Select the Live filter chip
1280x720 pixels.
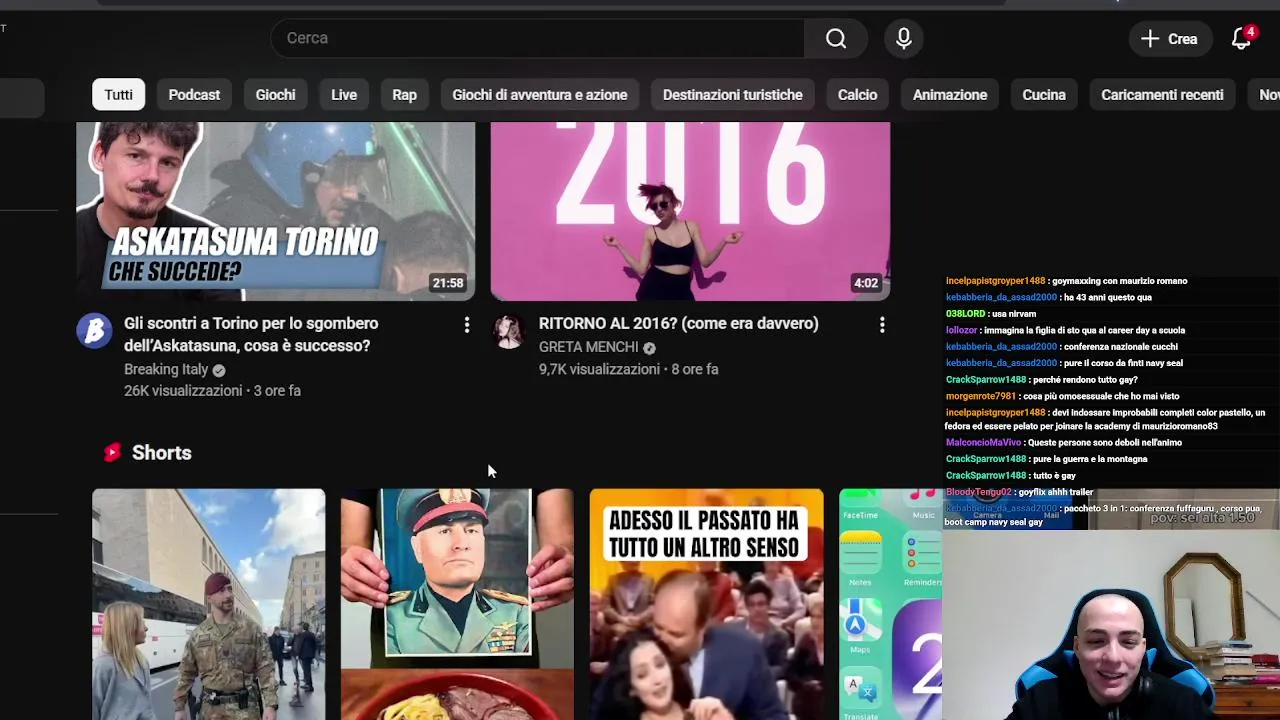tap(344, 95)
